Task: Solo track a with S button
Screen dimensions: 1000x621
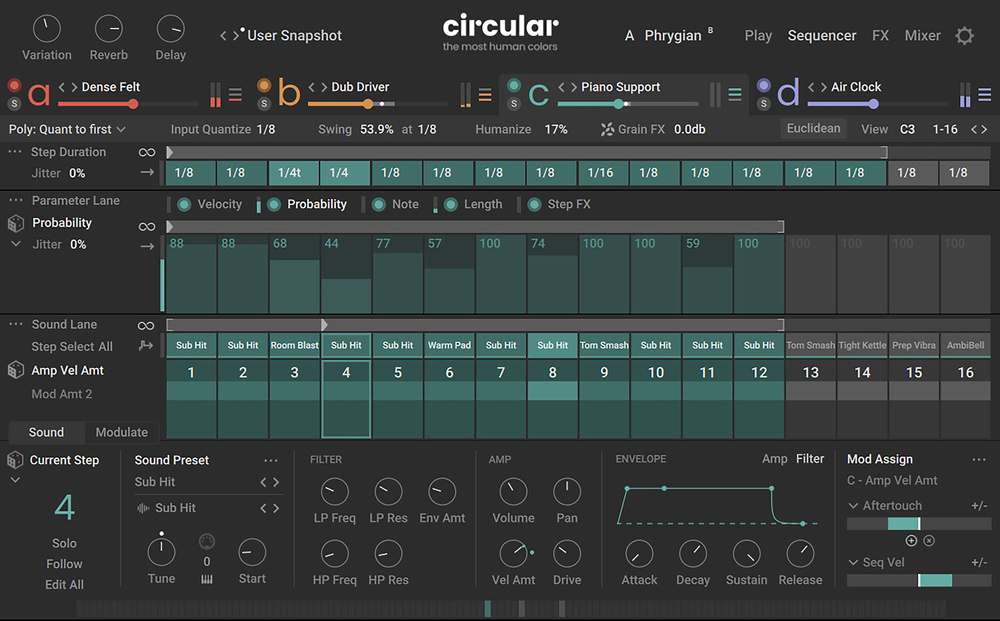Action: tap(14, 103)
